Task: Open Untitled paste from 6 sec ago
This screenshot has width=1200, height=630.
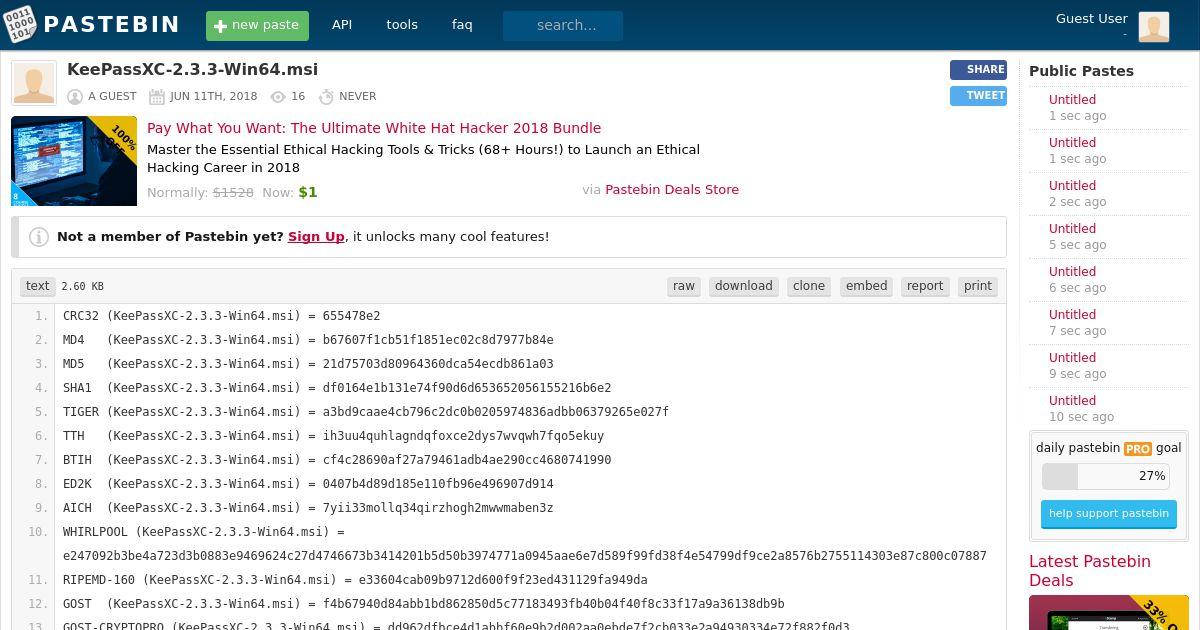Action: [1072, 272]
